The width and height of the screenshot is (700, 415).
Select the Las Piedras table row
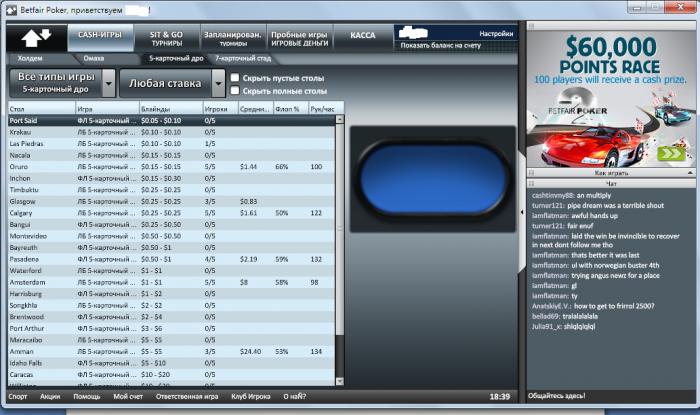171,144
